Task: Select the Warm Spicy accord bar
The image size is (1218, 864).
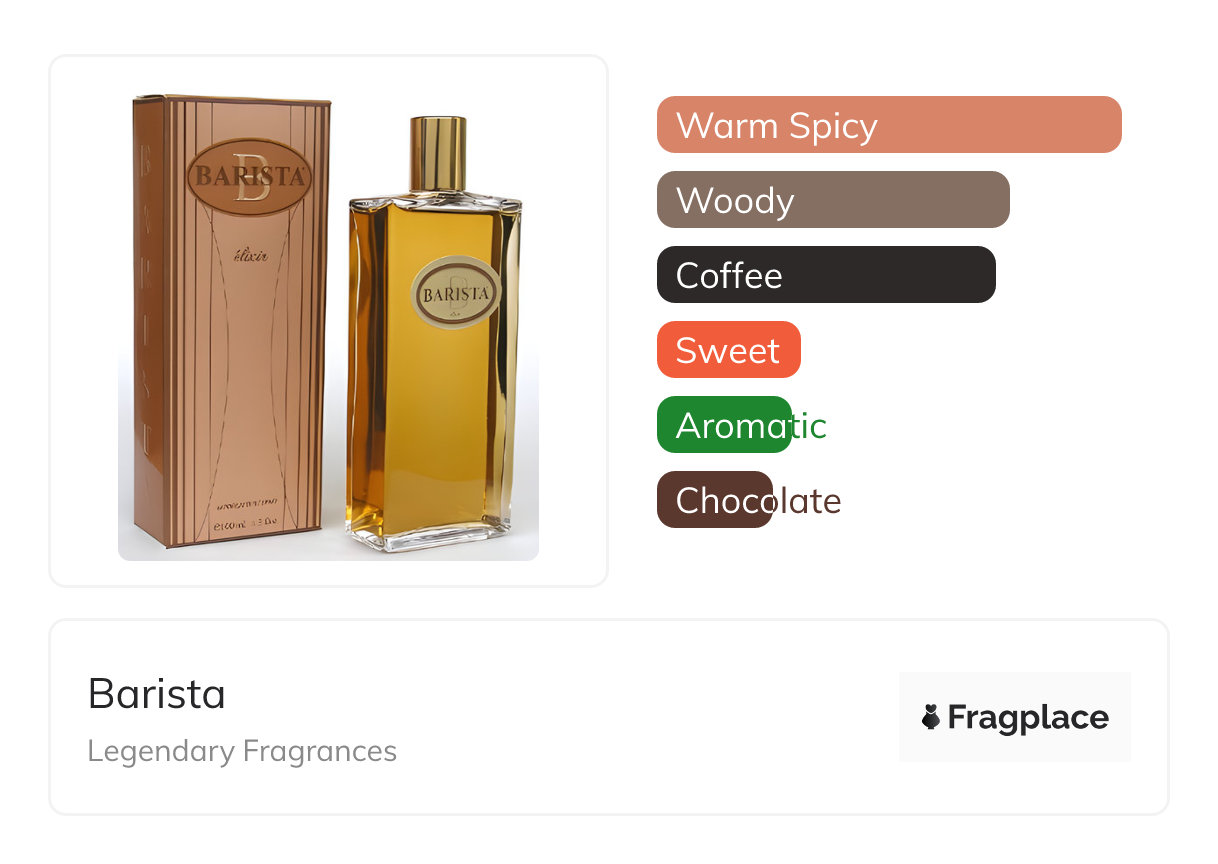Action: [x=889, y=125]
